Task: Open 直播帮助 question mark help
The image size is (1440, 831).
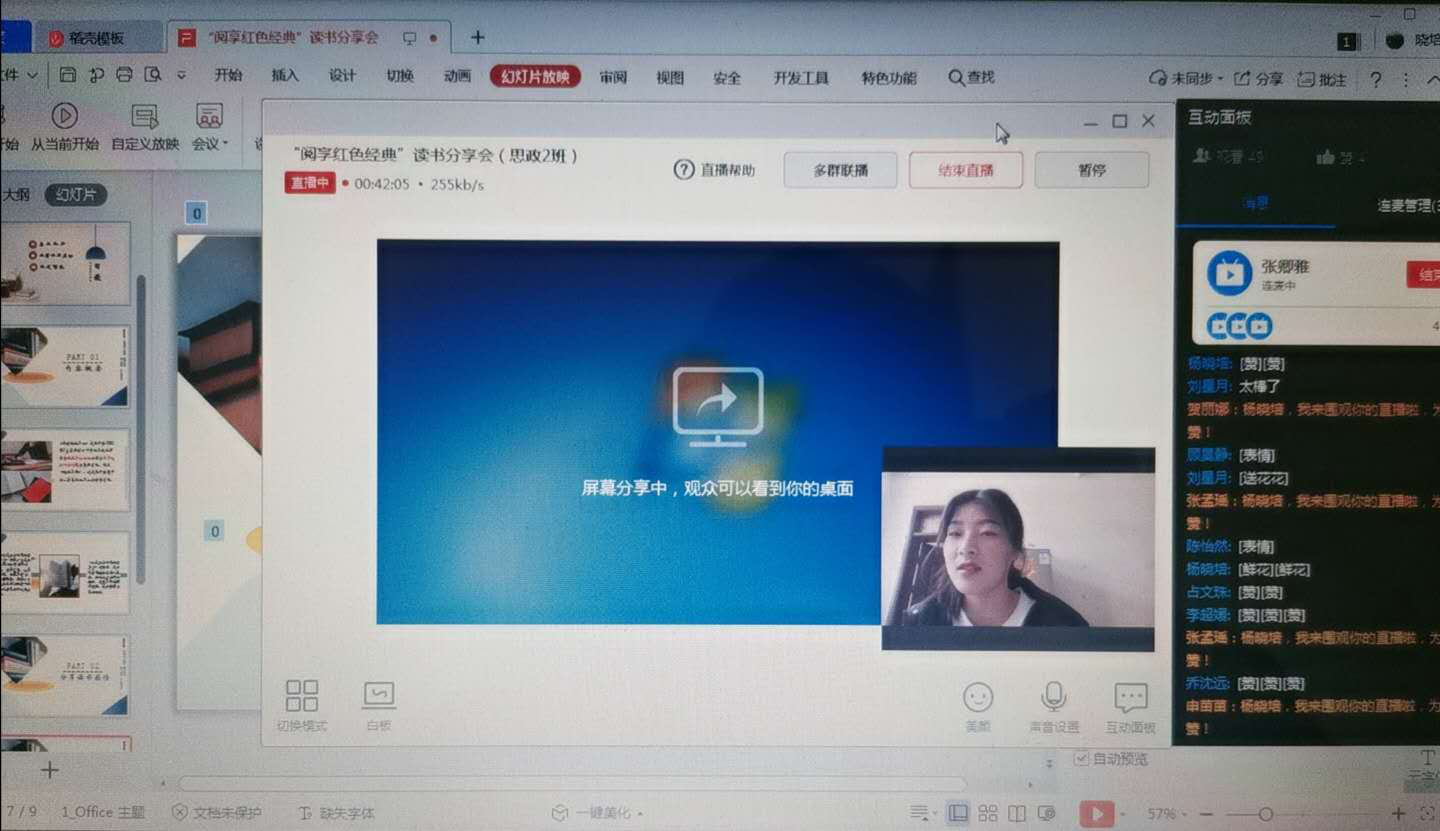Action: 684,170
